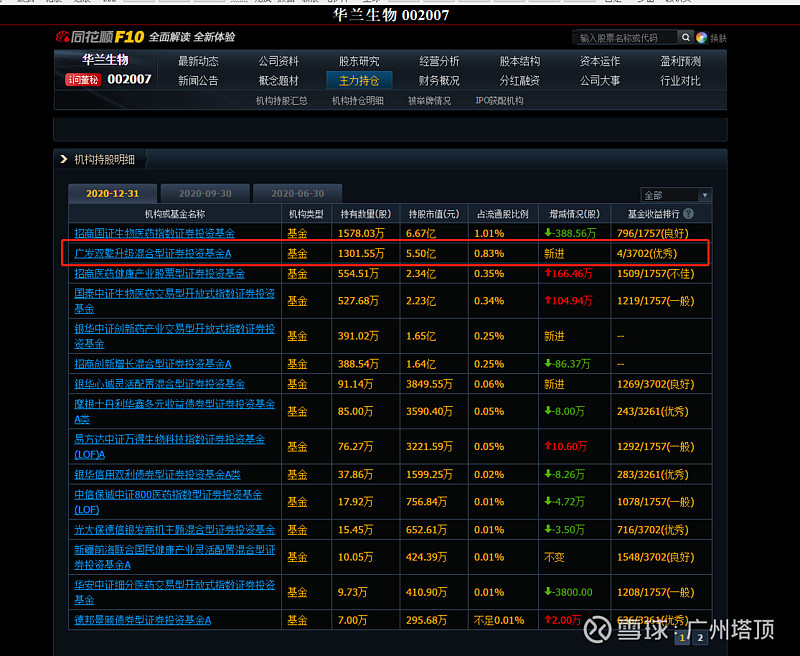The width and height of the screenshot is (800, 656).
Task: Open 易方达中证万得生物科技指数 fund link
Action: pos(169,446)
